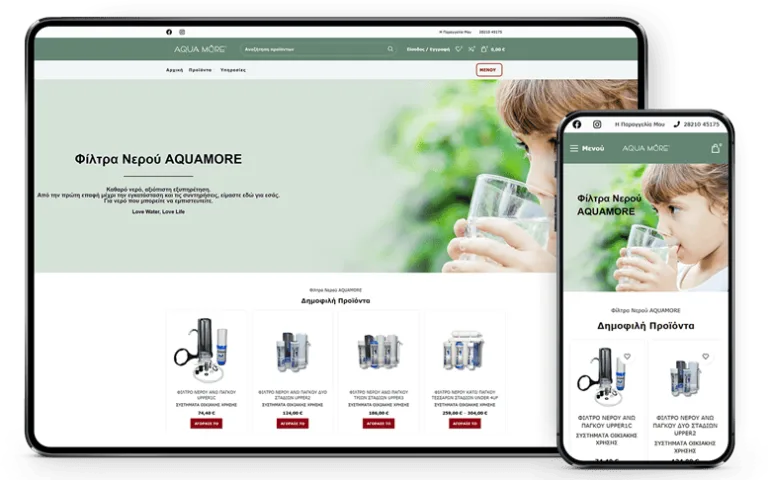Screen dimensions: 768x480
Task: Select the Αρχική menu item on the tablet
Action: (x=174, y=70)
